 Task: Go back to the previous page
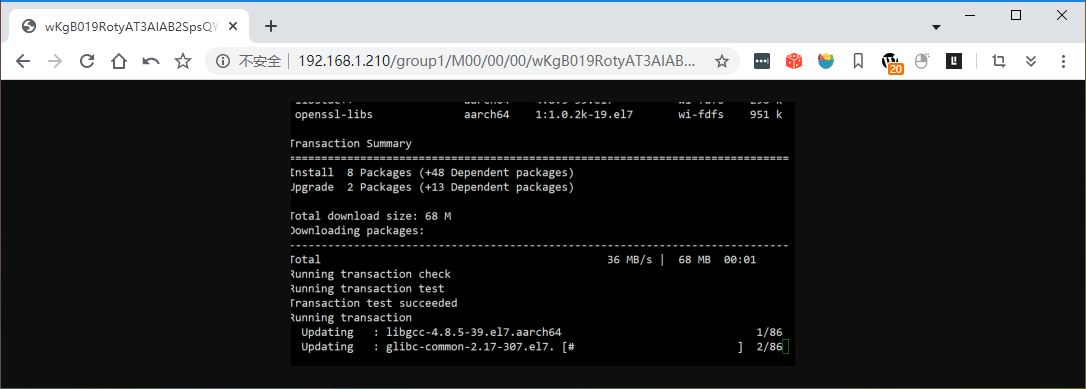pyautogui.click(x=23, y=62)
